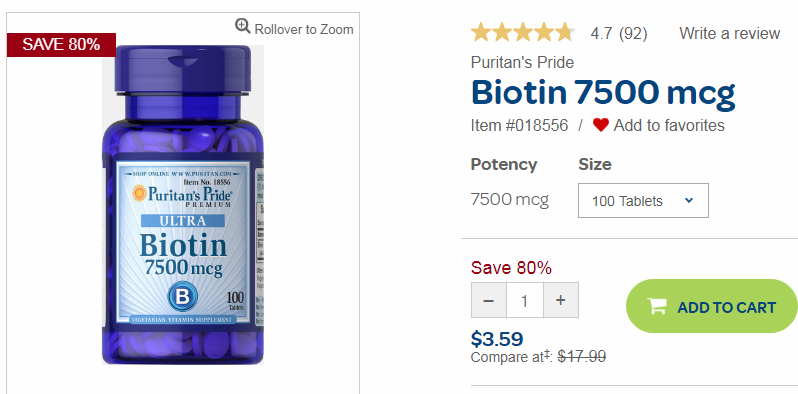Decrease quantity with the minus button
Viewport: 798px width, 394px height.
489,300
